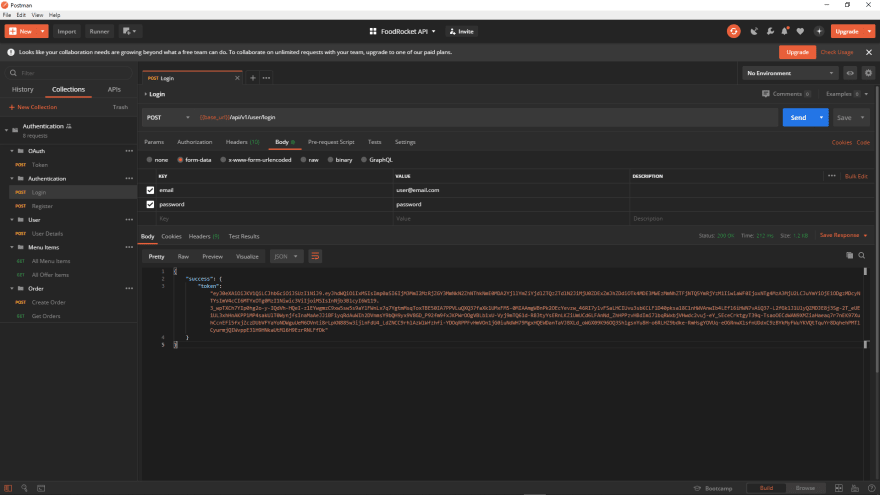Screen dimensions: 880x495
Task: Open the No Environment selector
Action: coord(790,73)
